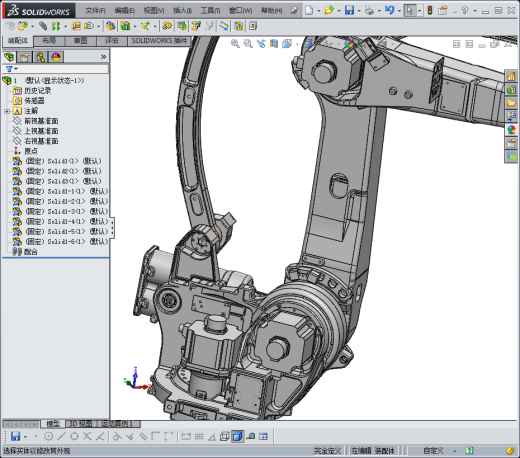Toggle the filter funnel in feature tree

(x=9, y=69)
